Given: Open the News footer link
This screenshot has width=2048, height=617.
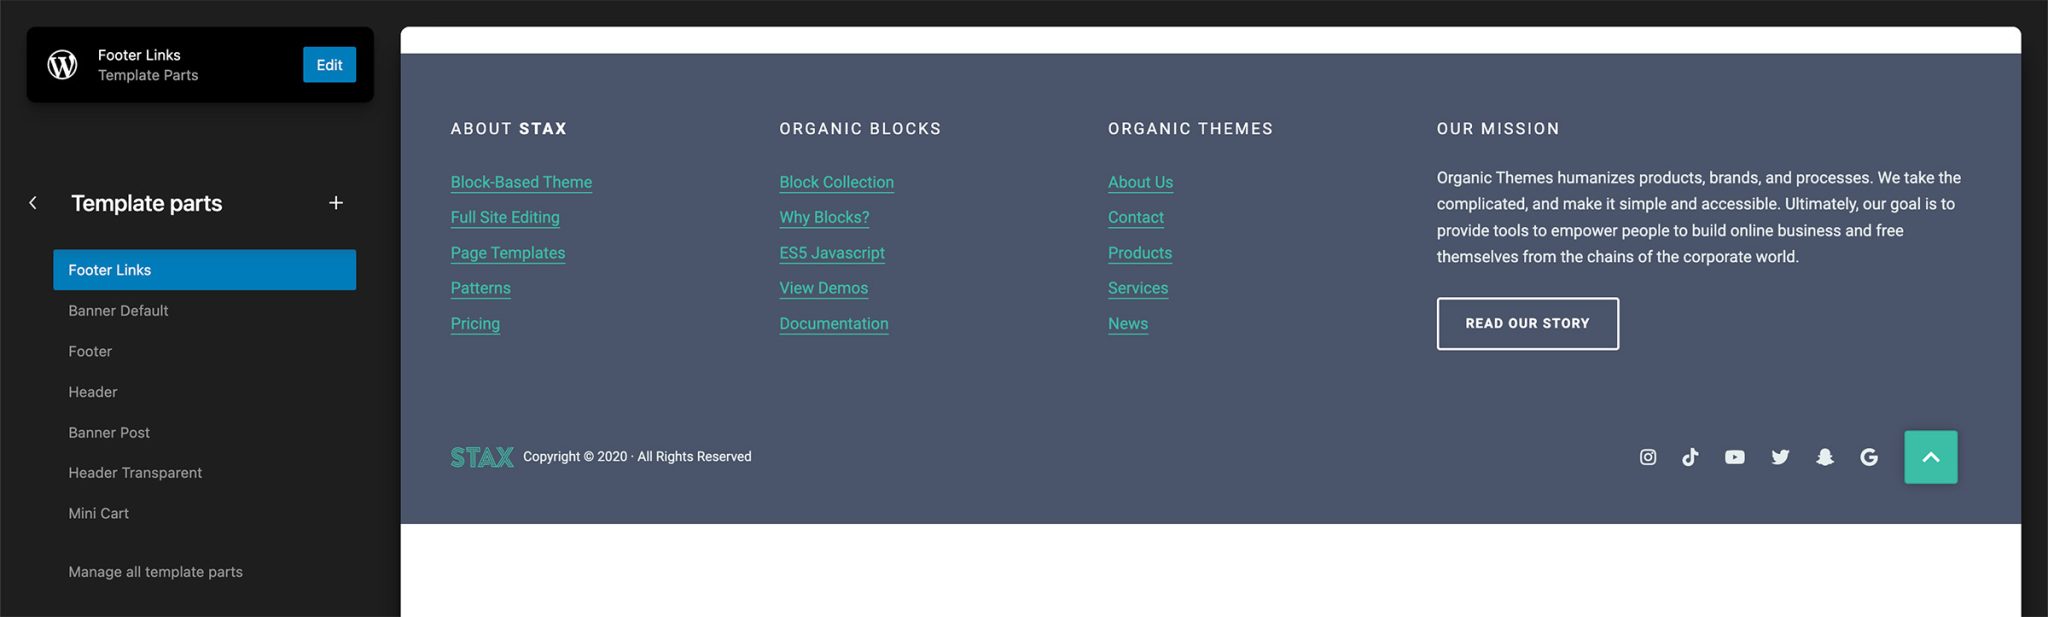Looking at the screenshot, I should coord(1127,324).
